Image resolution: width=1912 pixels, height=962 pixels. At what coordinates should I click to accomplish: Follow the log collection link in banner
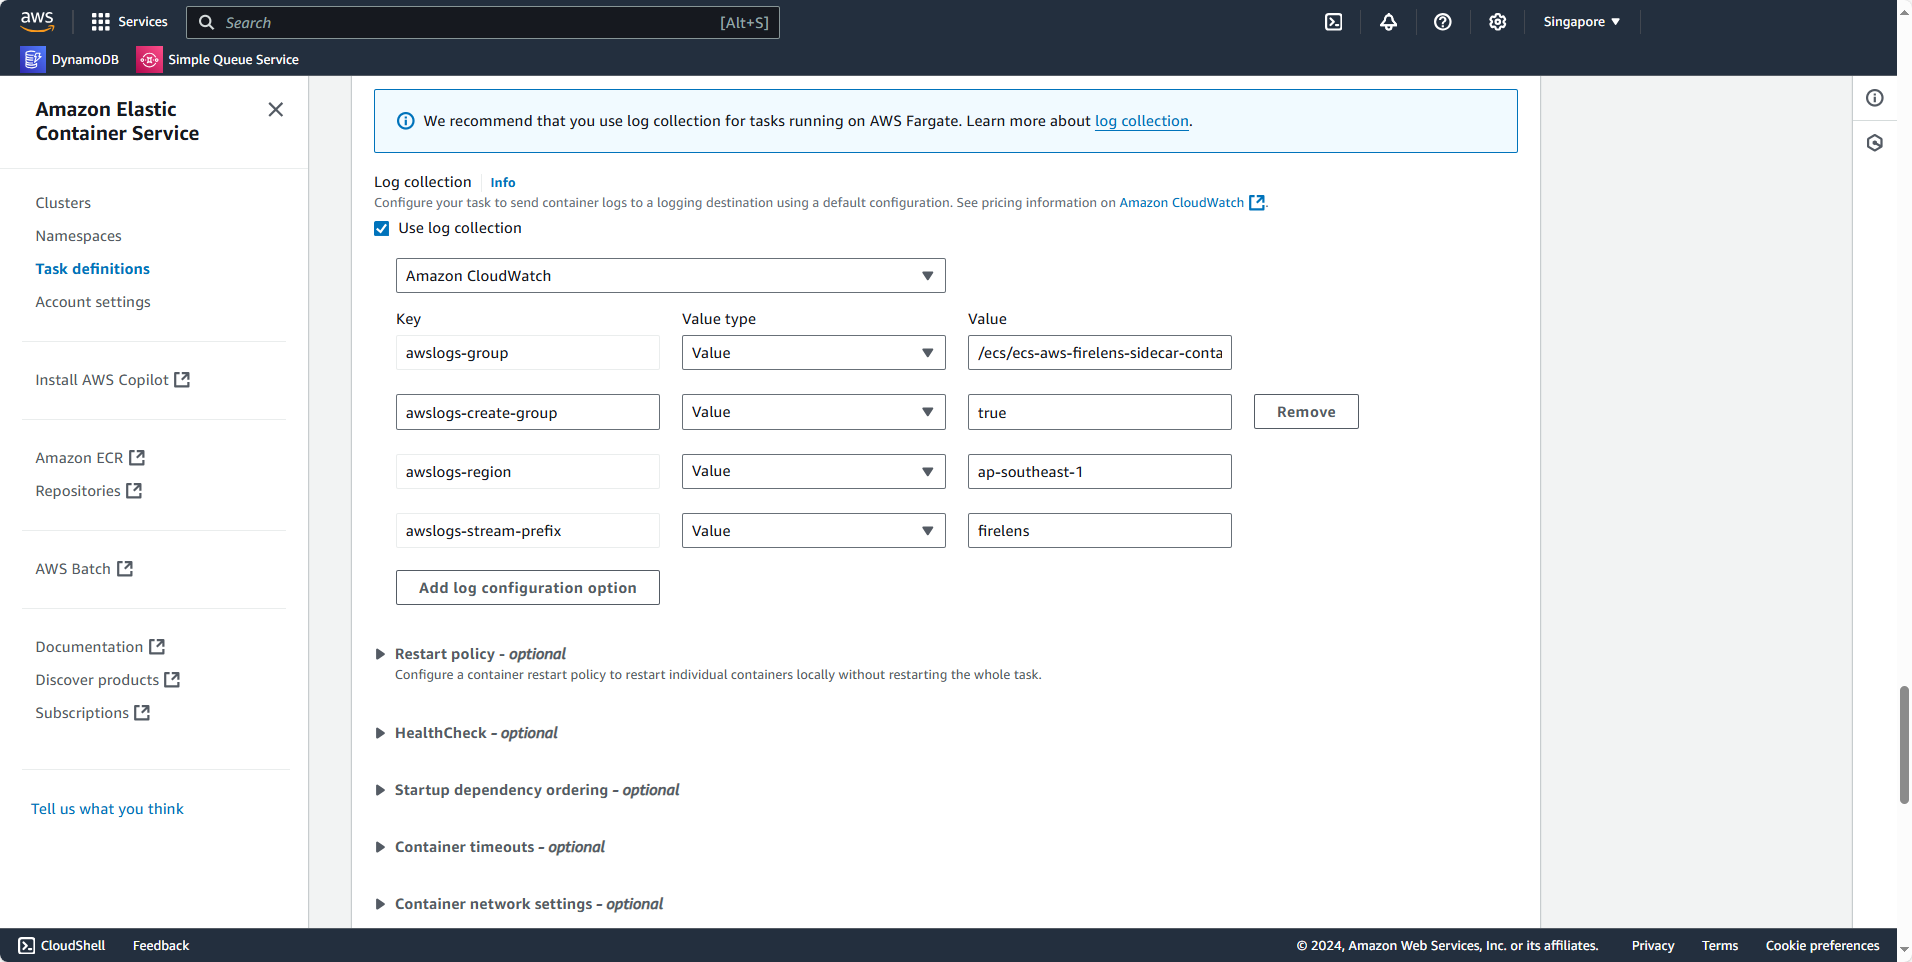pos(1142,121)
